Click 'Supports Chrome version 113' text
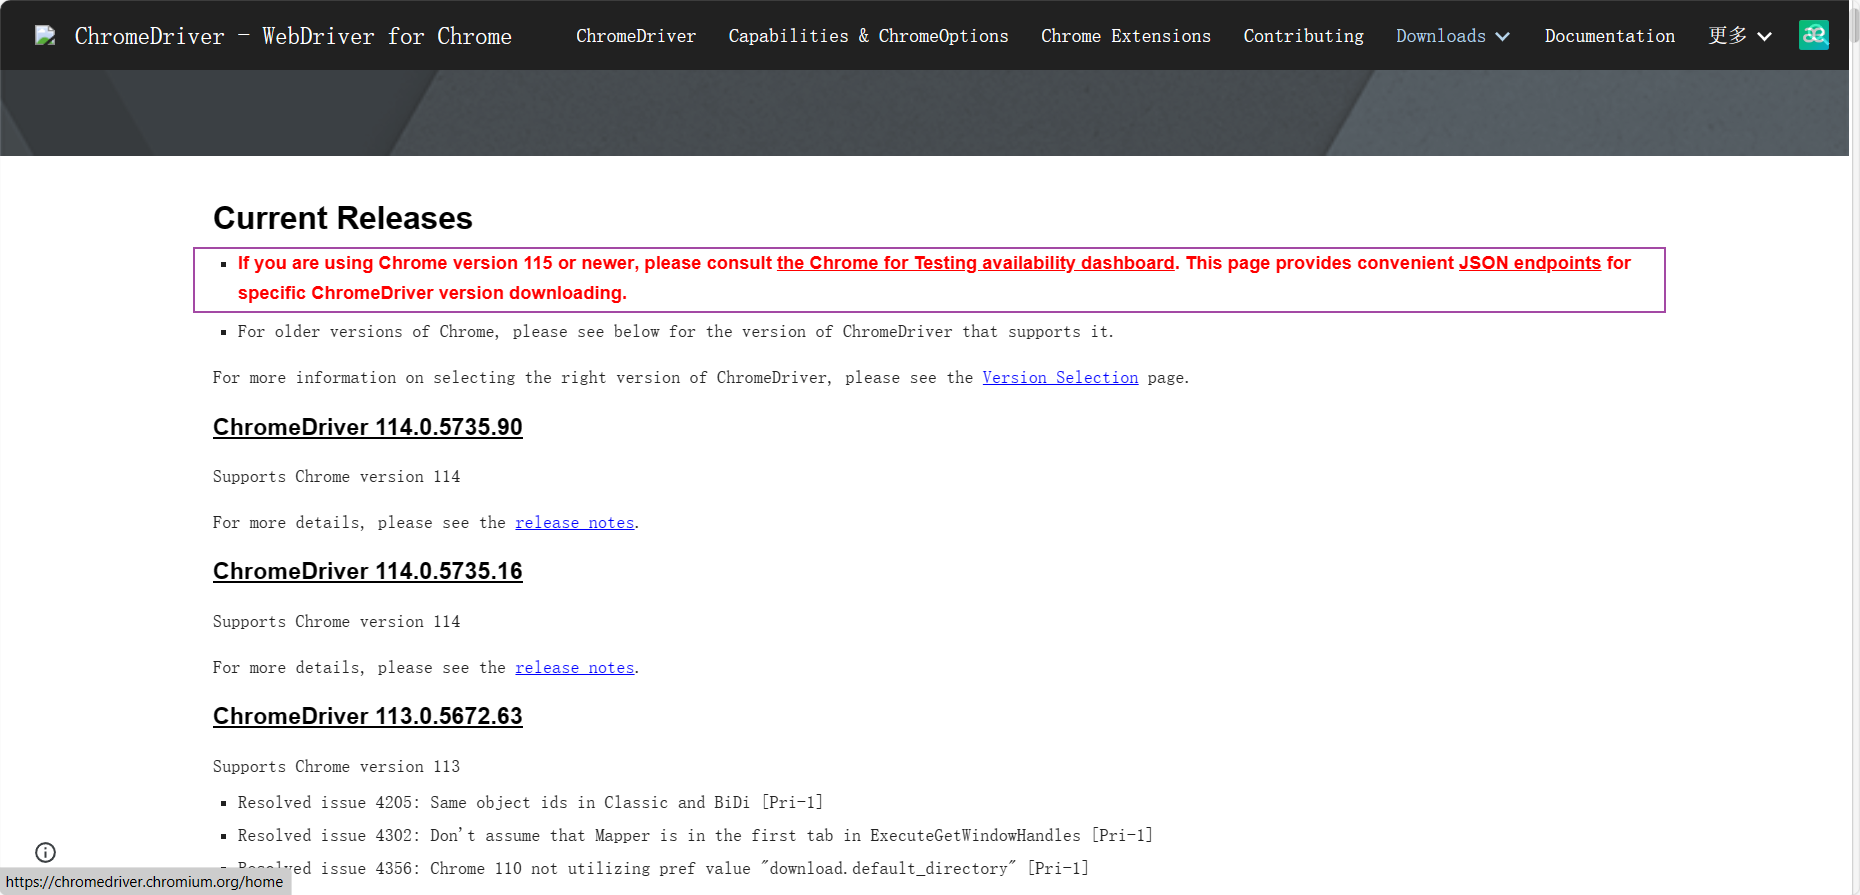The height and width of the screenshot is (895, 1860). 336,767
